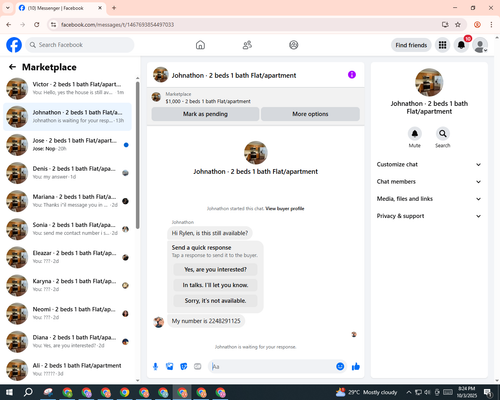Choose a sticker icon
Viewport: 500px width, 400px height.
tap(184, 367)
